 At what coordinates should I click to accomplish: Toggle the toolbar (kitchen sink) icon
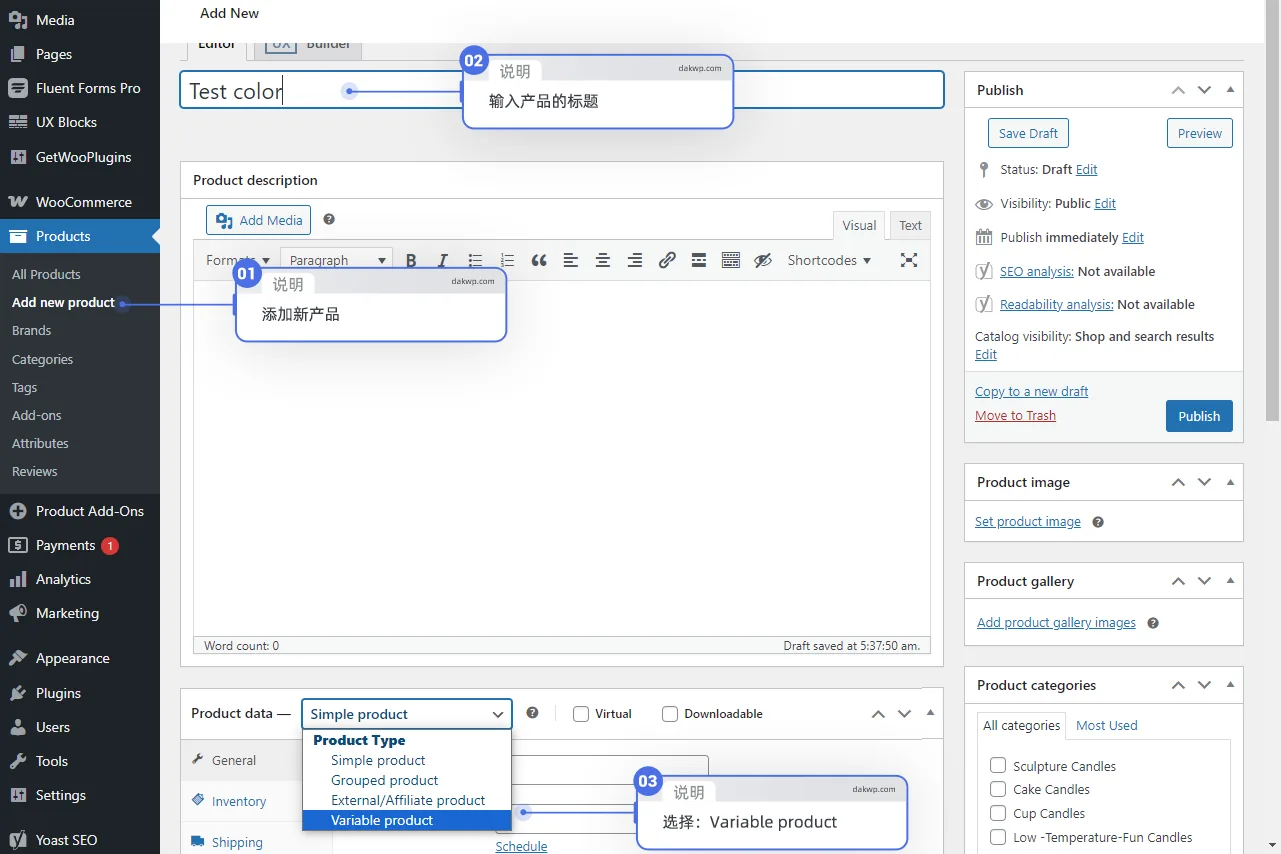(x=731, y=260)
